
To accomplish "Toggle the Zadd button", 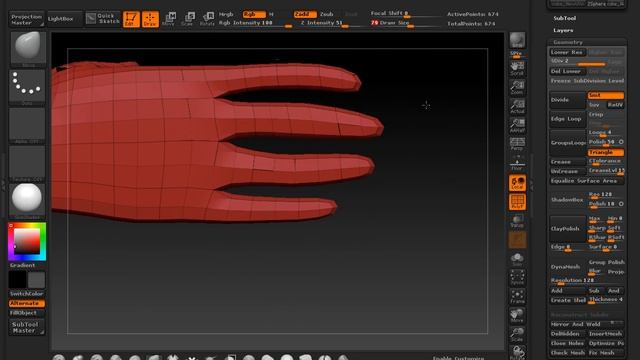I will (305, 14).
